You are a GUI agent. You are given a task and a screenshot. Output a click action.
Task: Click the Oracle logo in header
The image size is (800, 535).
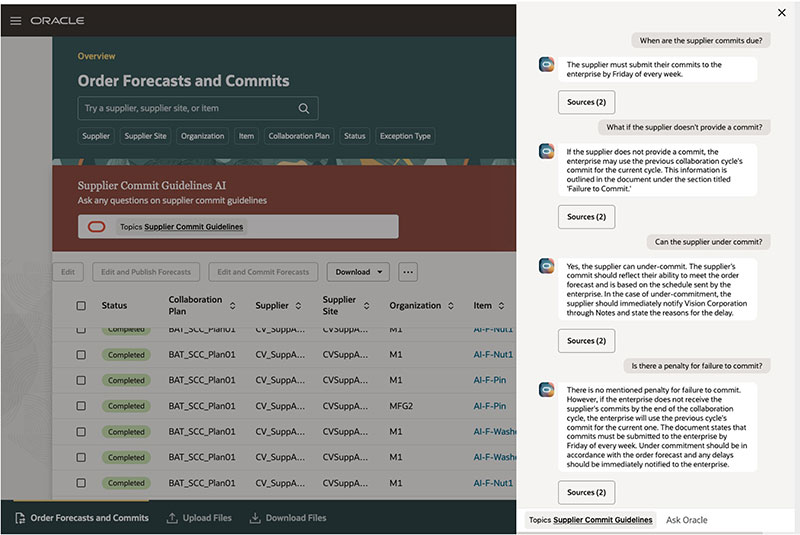coord(57,20)
